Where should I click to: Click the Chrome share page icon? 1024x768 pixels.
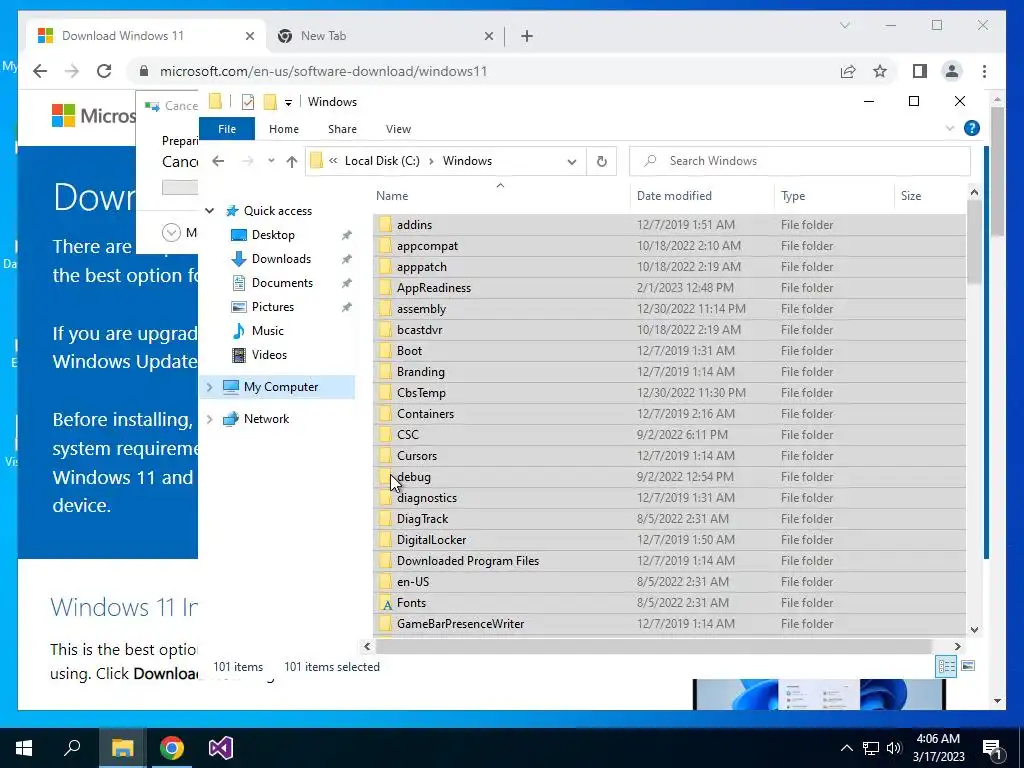point(848,71)
